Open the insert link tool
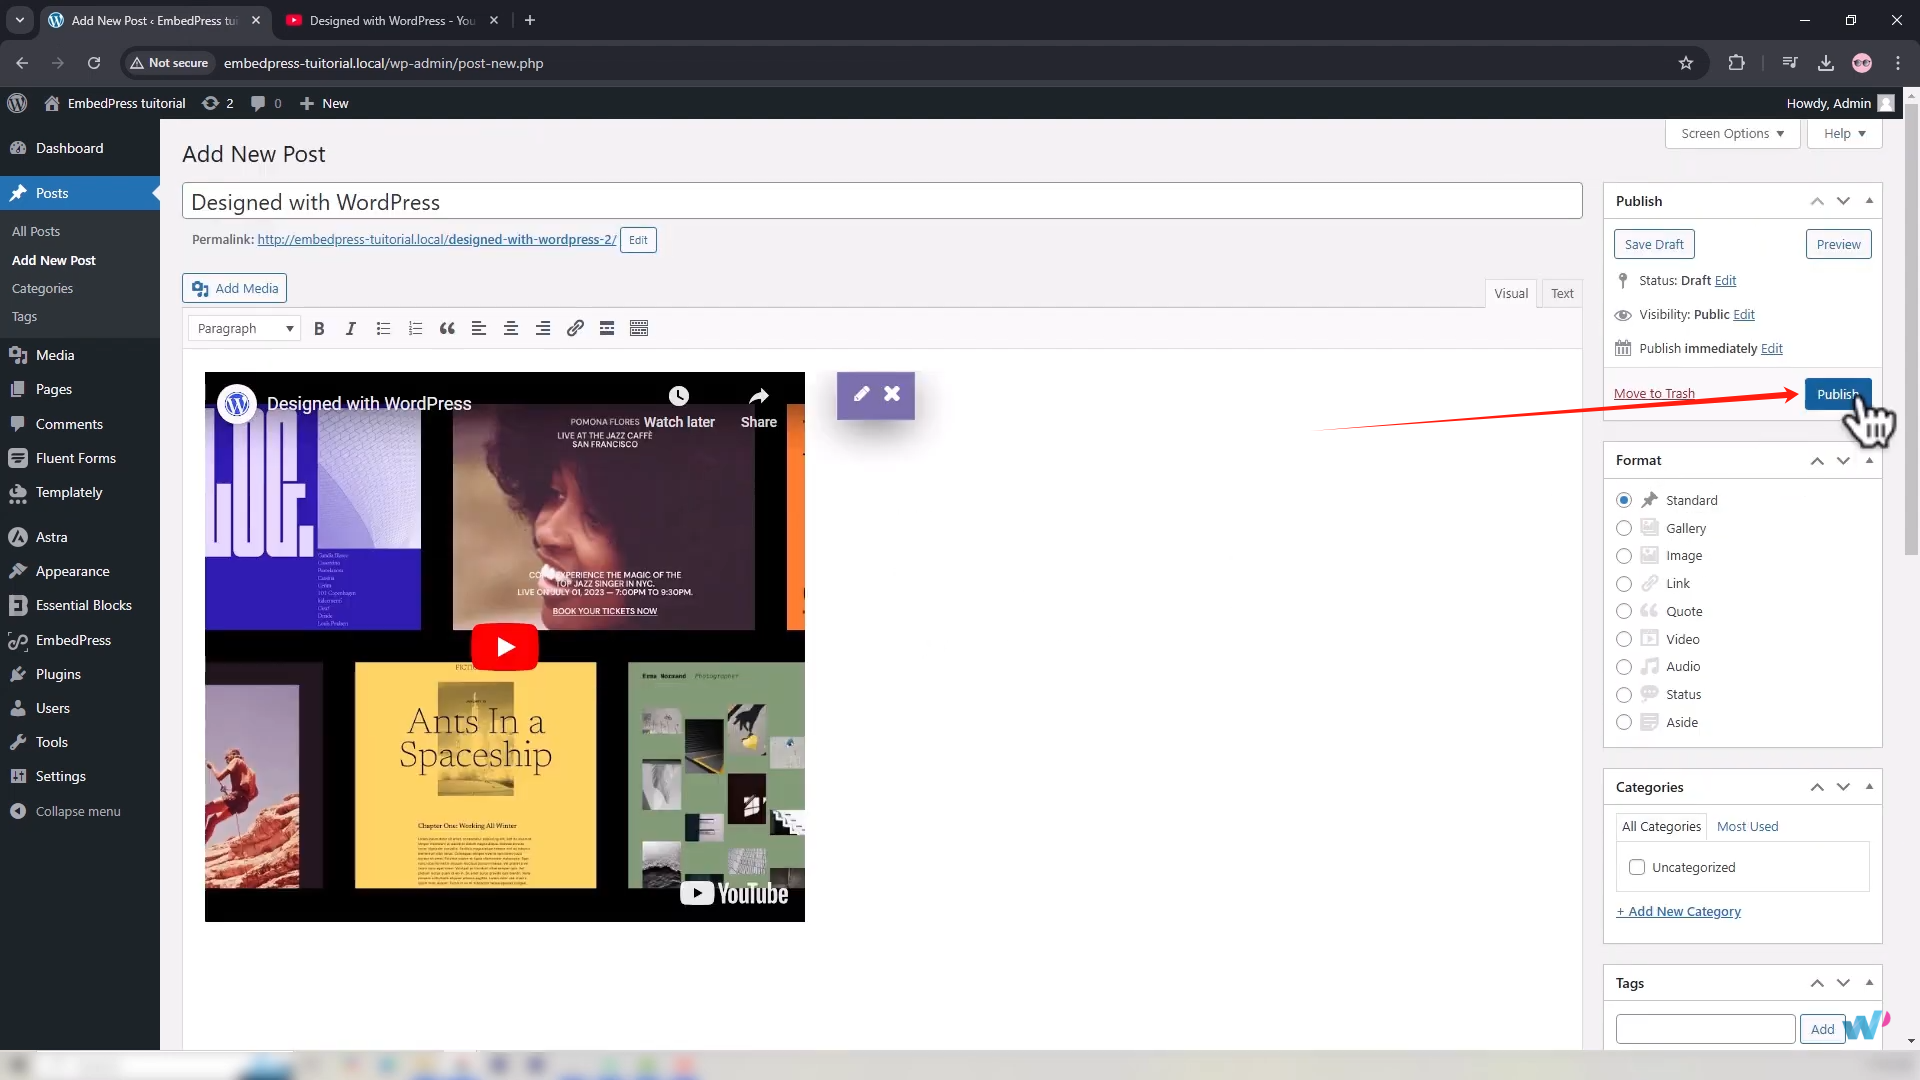The width and height of the screenshot is (1920, 1080). click(575, 328)
